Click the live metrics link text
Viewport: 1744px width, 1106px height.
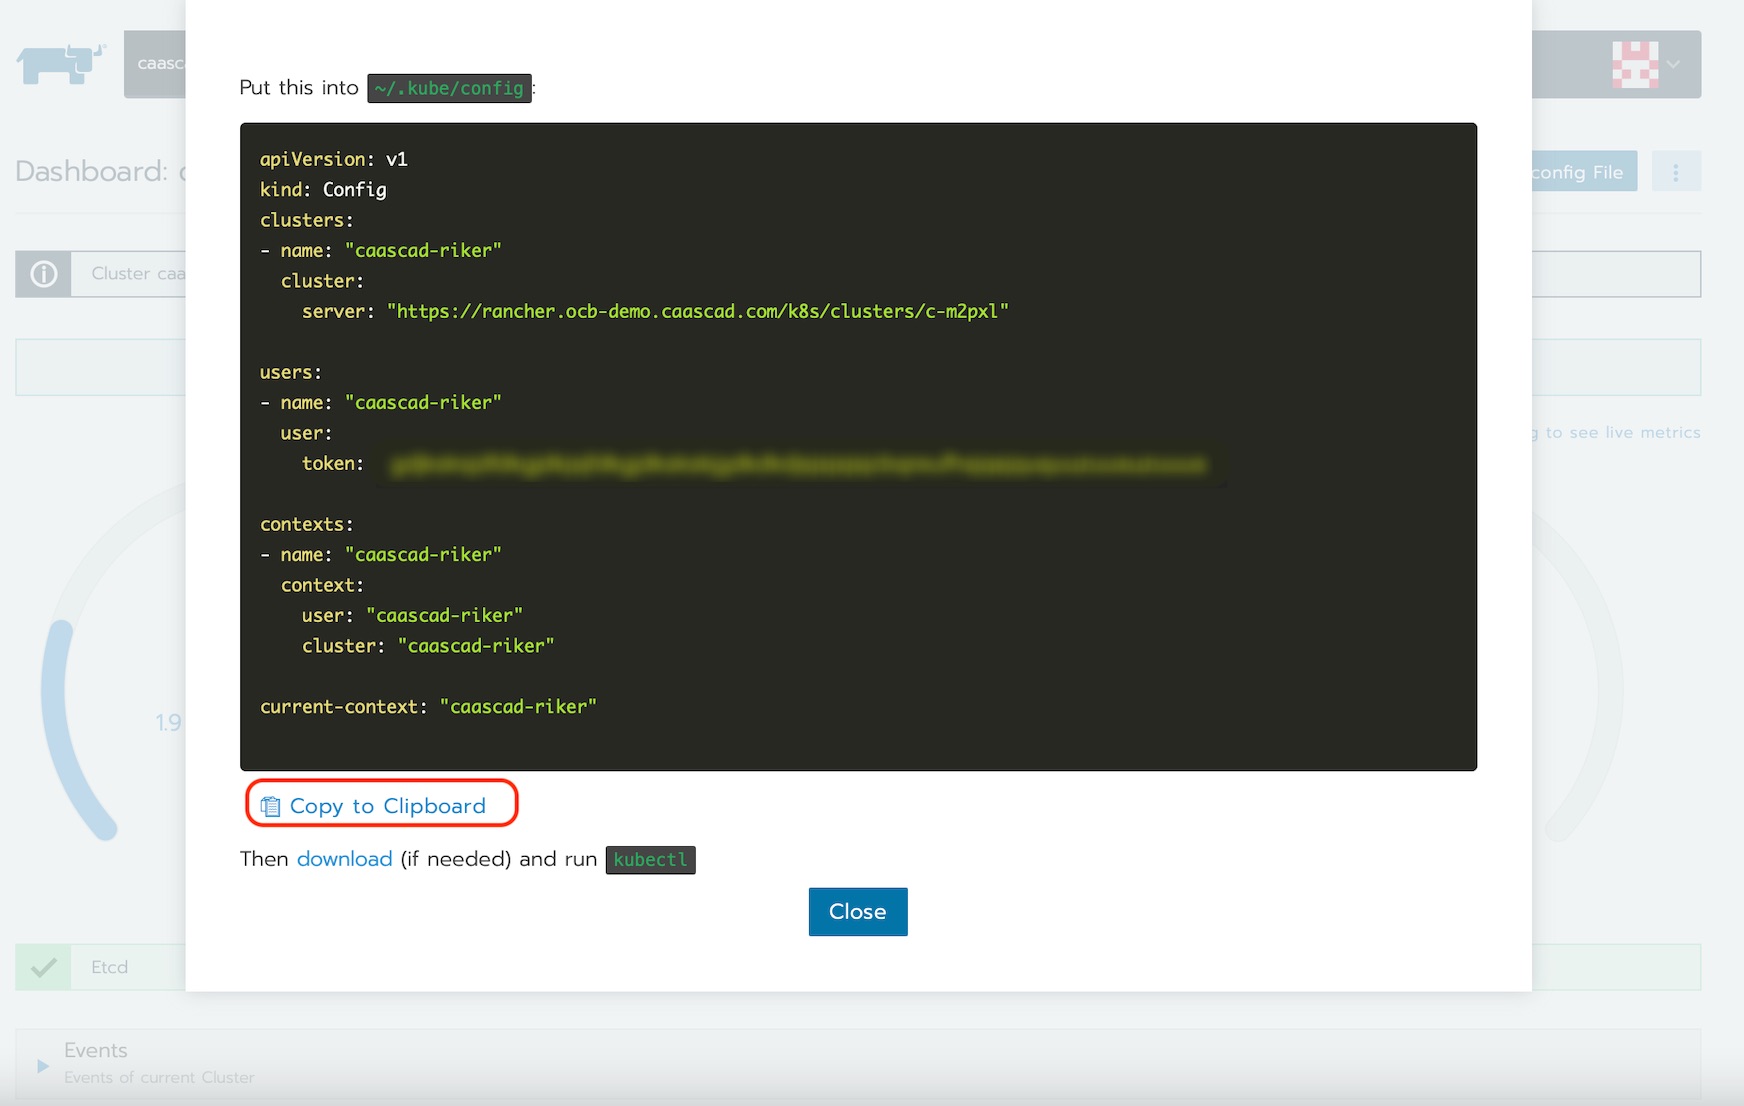(1620, 433)
